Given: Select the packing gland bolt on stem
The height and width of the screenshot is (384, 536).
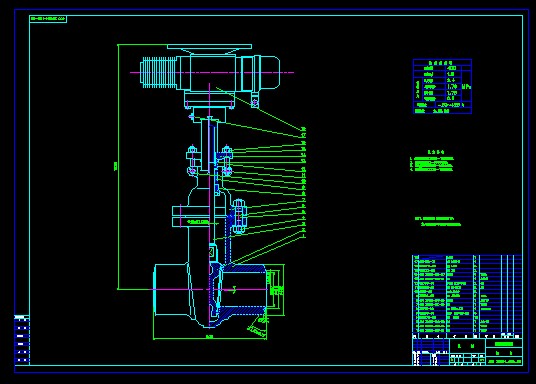Looking at the screenshot, I should (x=226, y=161).
